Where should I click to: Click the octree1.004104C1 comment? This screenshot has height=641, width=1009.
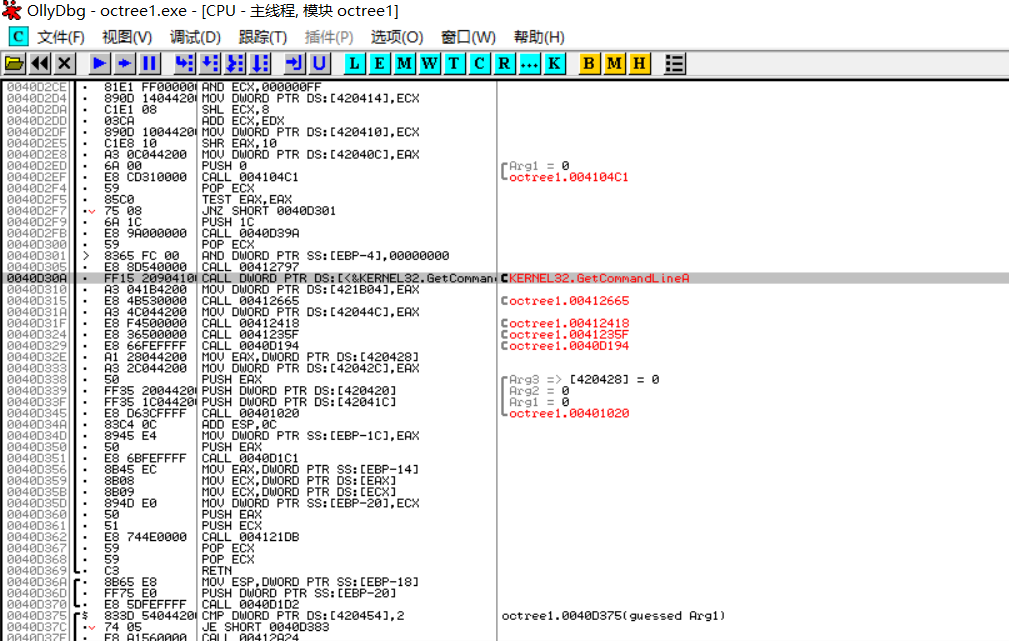(x=568, y=177)
